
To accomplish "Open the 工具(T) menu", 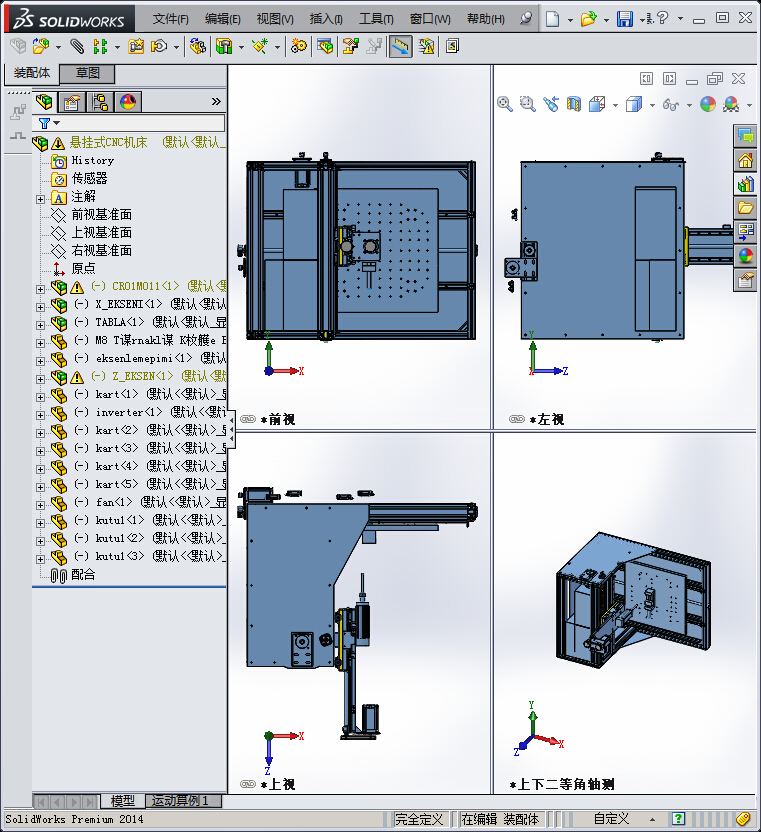I will point(376,19).
